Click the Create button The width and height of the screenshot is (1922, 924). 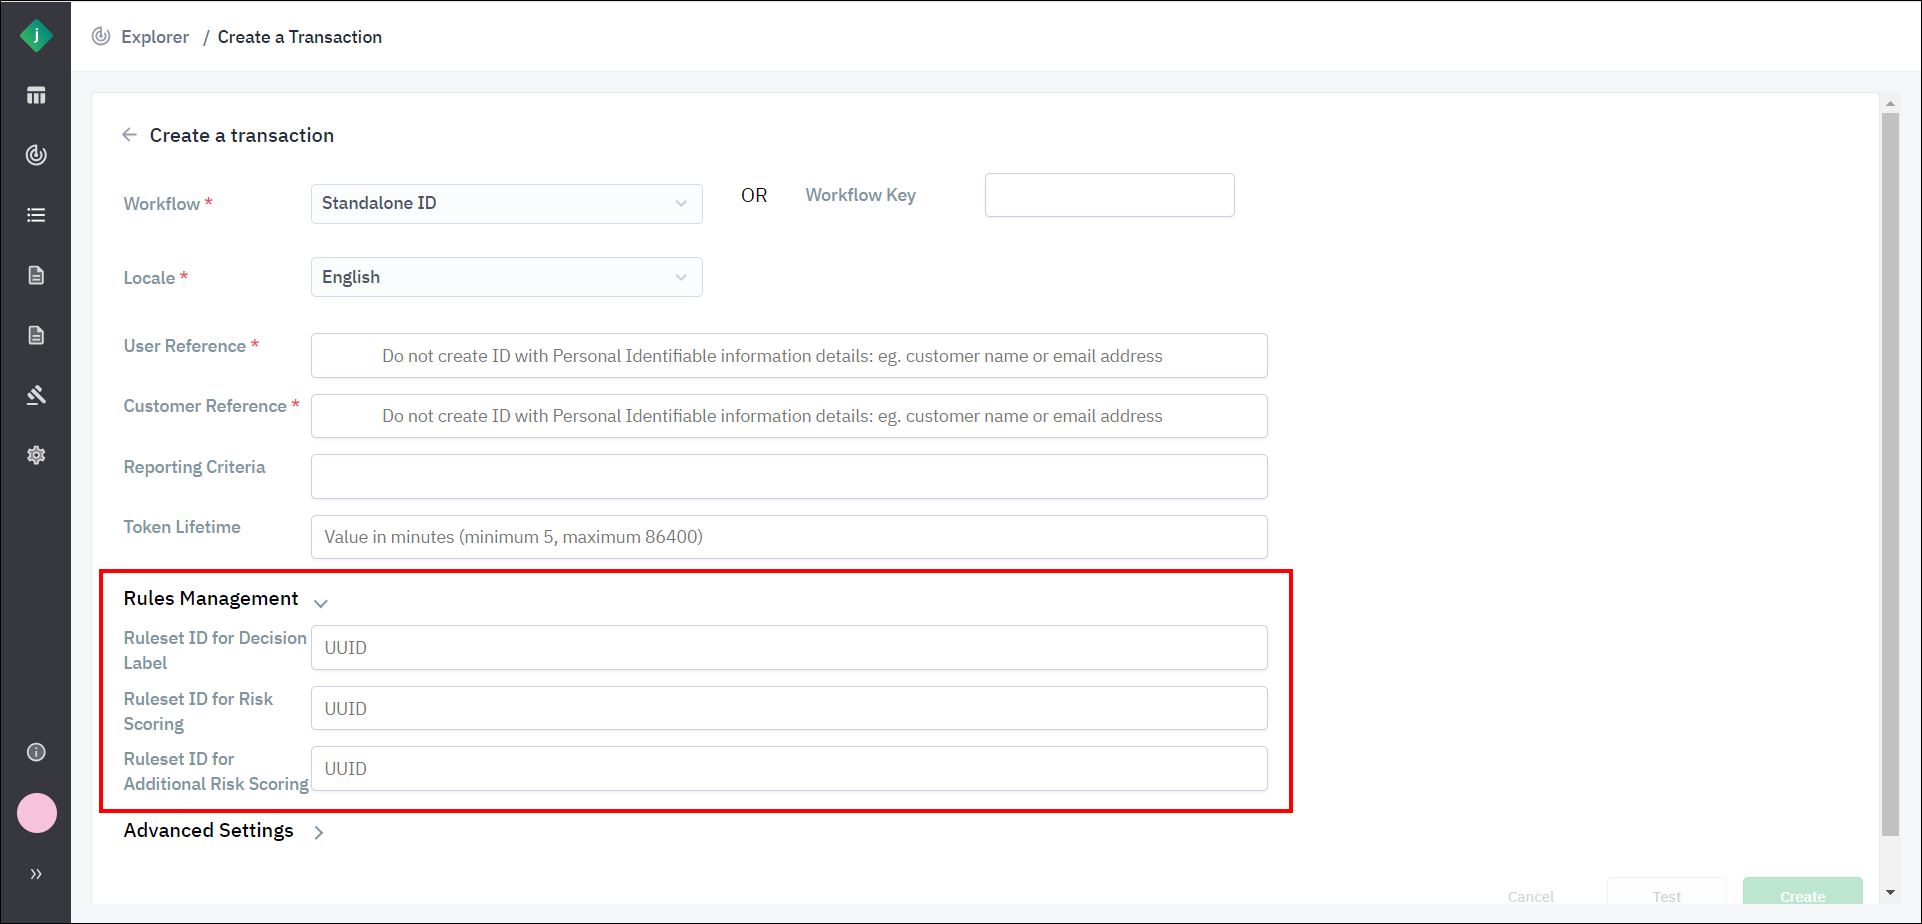[x=1802, y=893]
